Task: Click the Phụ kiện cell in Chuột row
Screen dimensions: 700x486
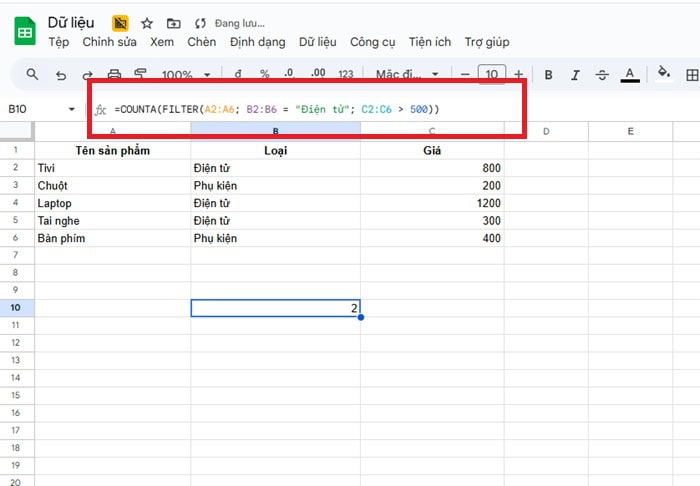Action: (x=275, y=185)
